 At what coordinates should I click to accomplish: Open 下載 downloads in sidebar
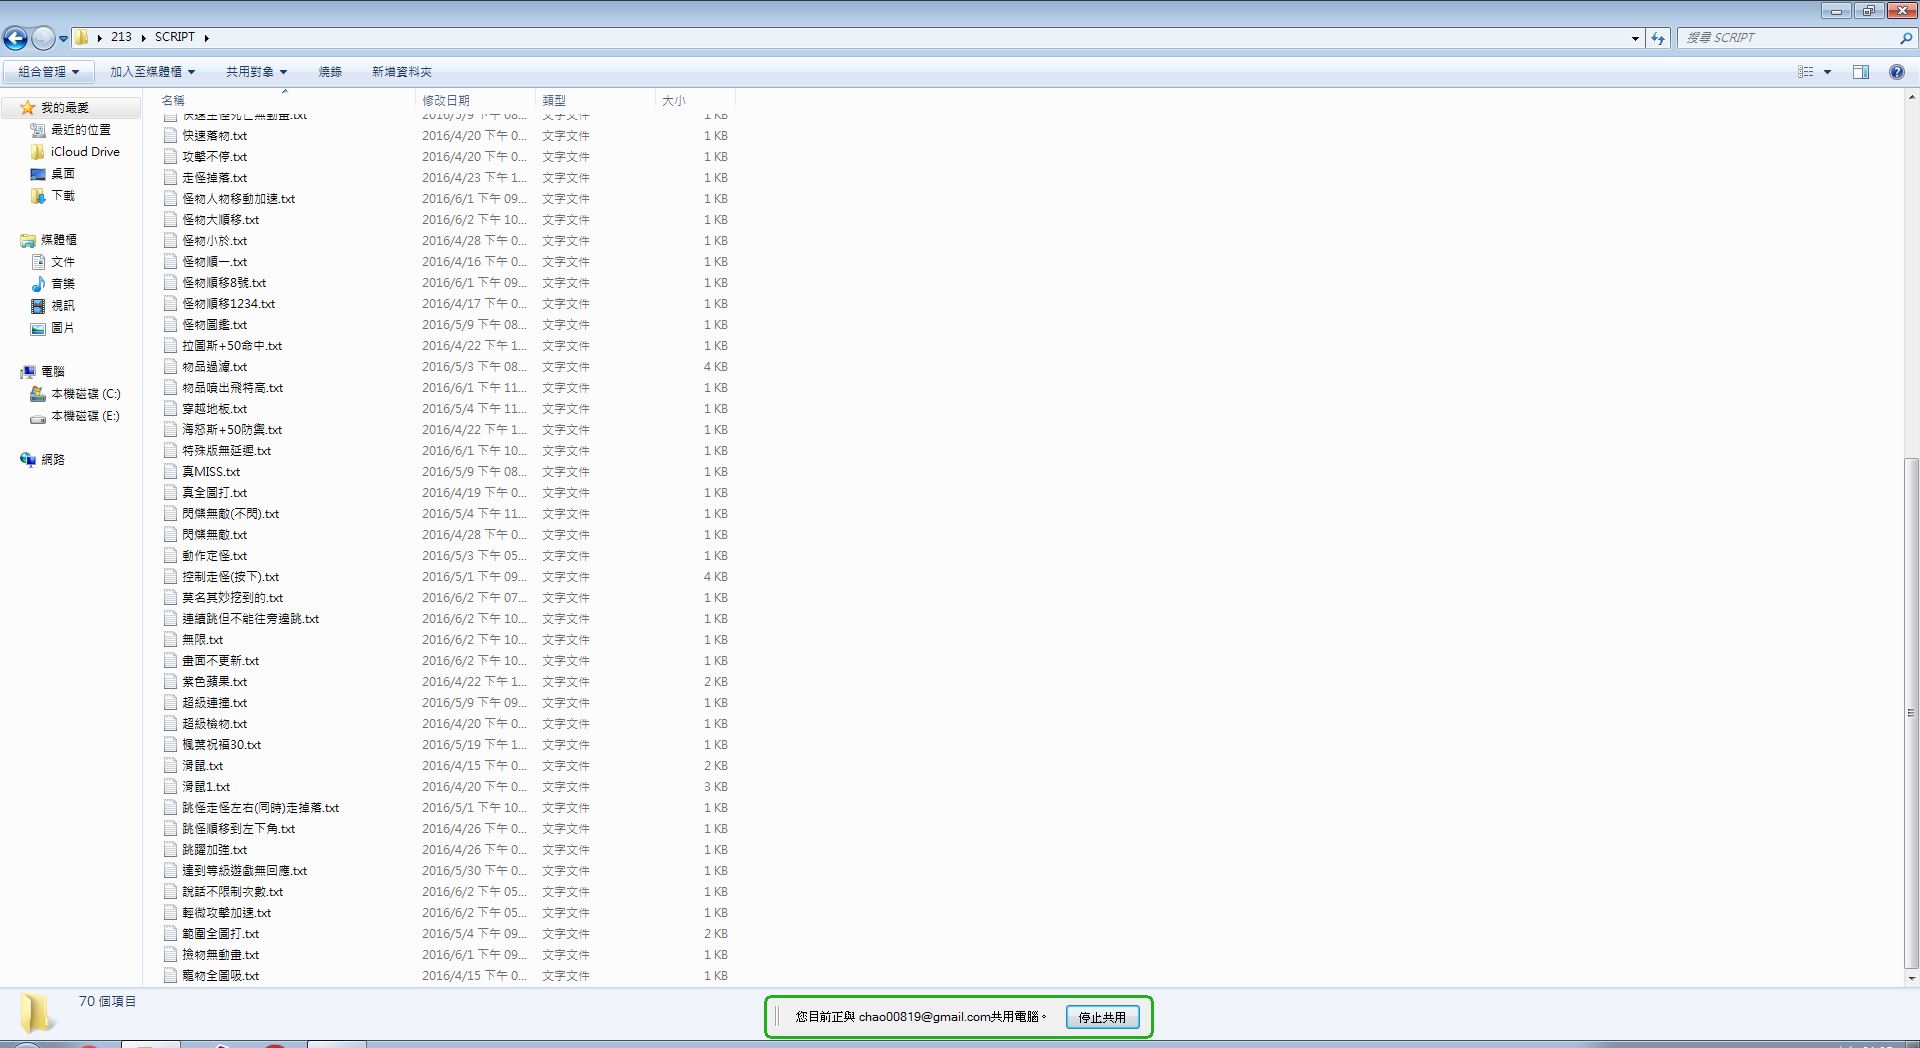point(52,196)
